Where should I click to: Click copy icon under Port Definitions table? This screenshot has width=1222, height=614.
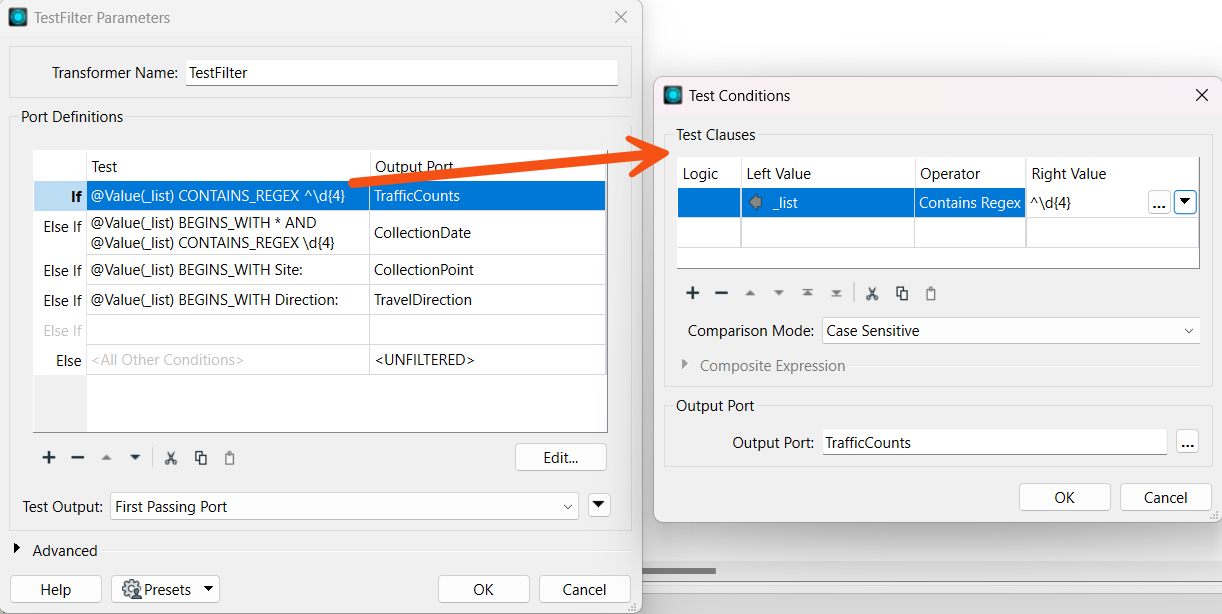[201, 458]
